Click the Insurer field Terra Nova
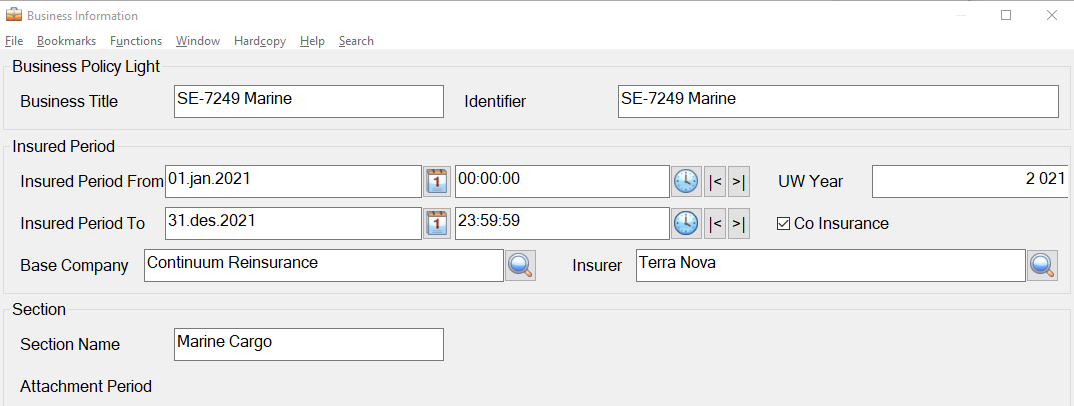The height and width of the screenshot is (406, 1074). (831, 265)
